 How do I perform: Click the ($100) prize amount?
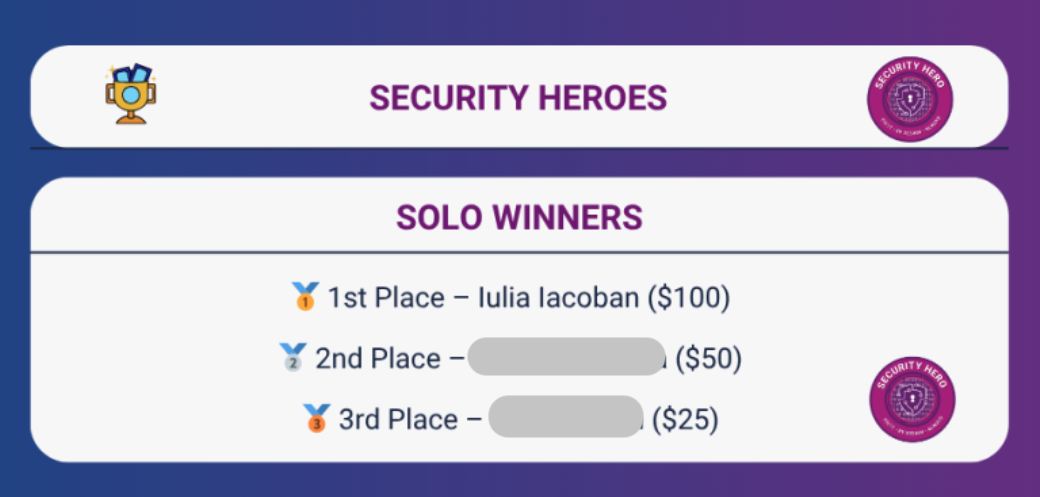click(689, 297)
